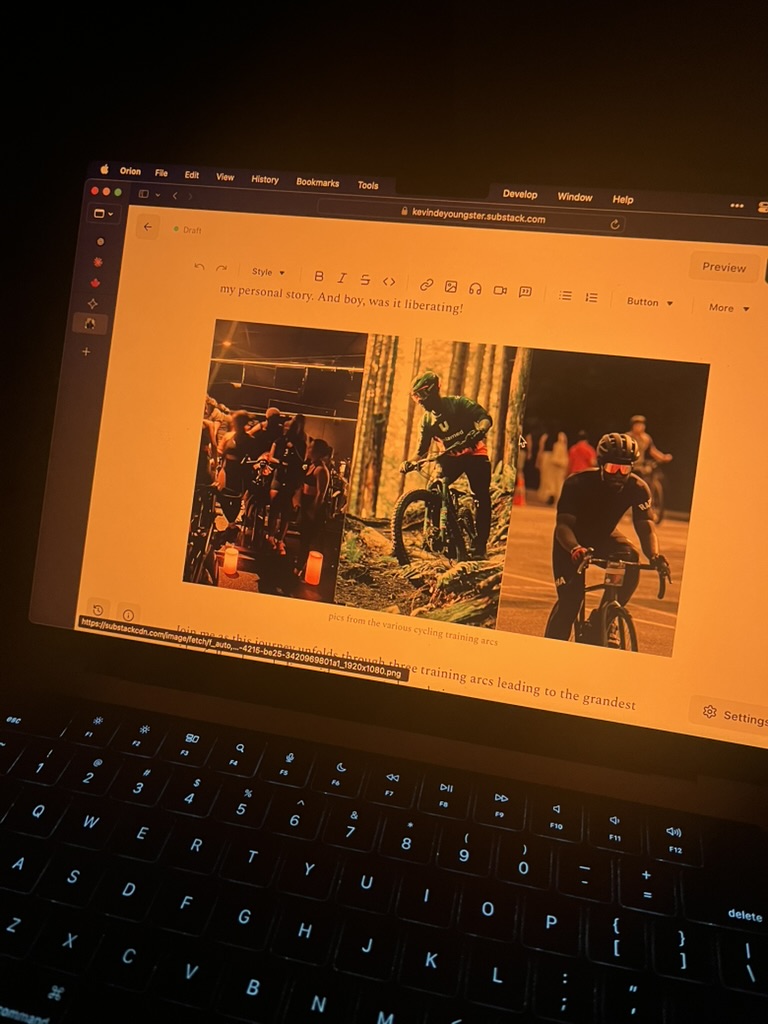Insert a code block
This screenshot has width=768, height=1024.
[389, 282]
